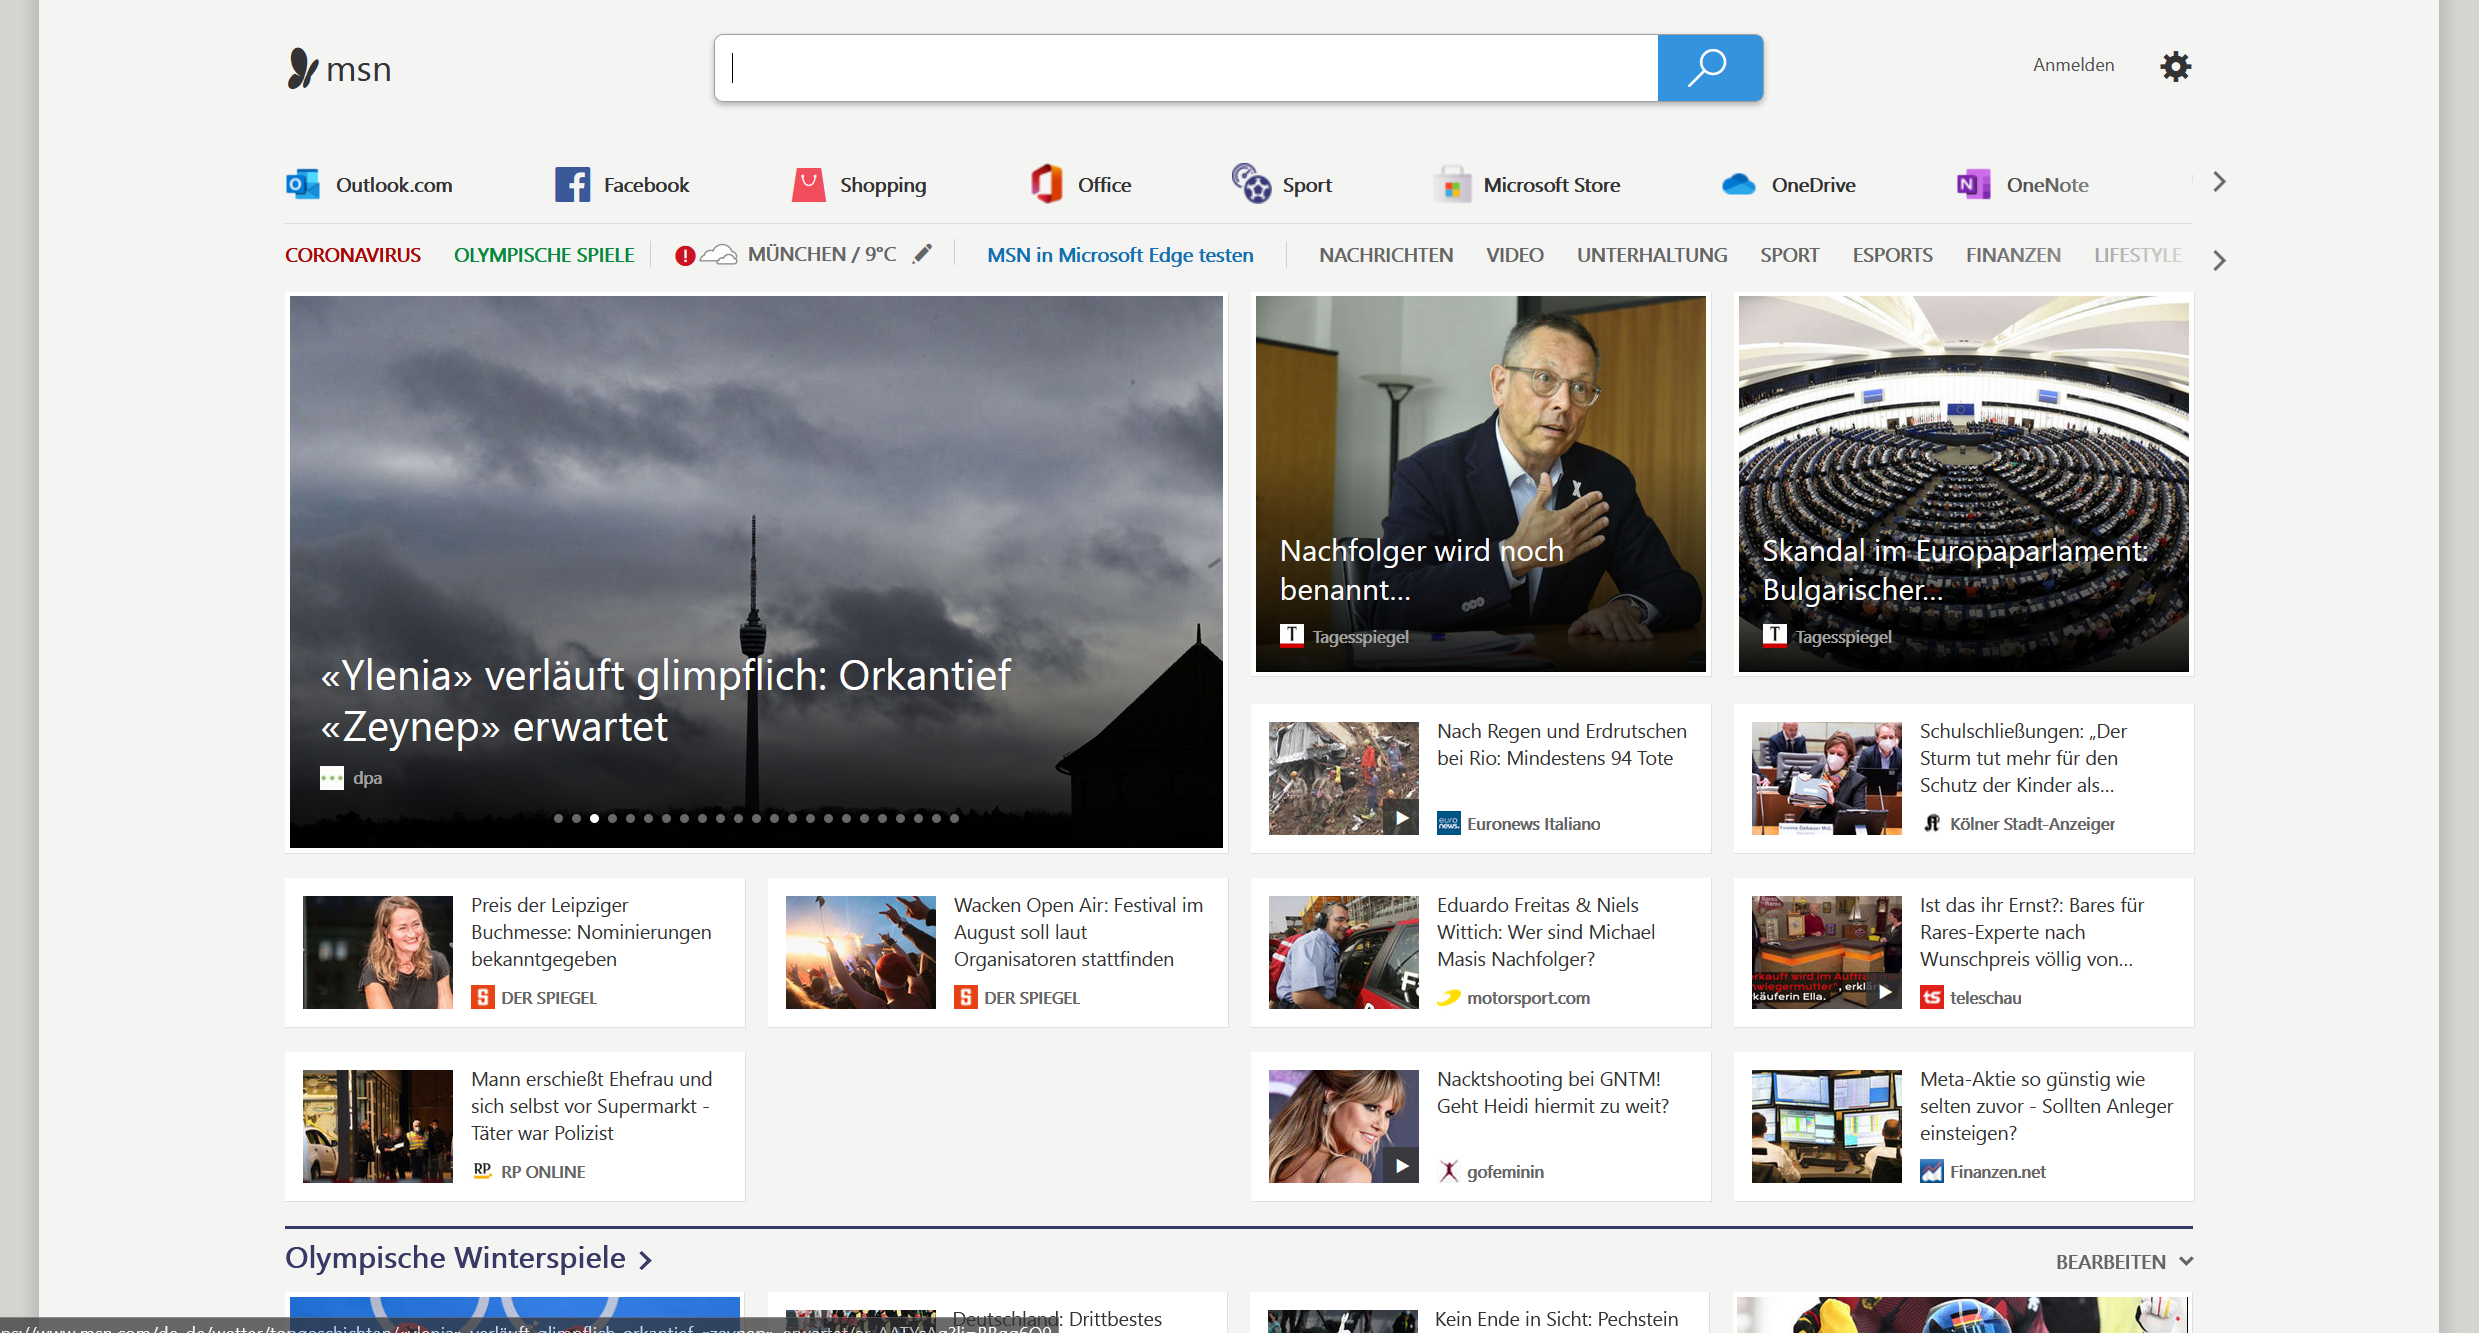Image resolution: width=2479 pixels, height=1333 pixels.
Task: Click the OneDrive cloud icon
Action: pyautogui.click(x=1739, y=184)
